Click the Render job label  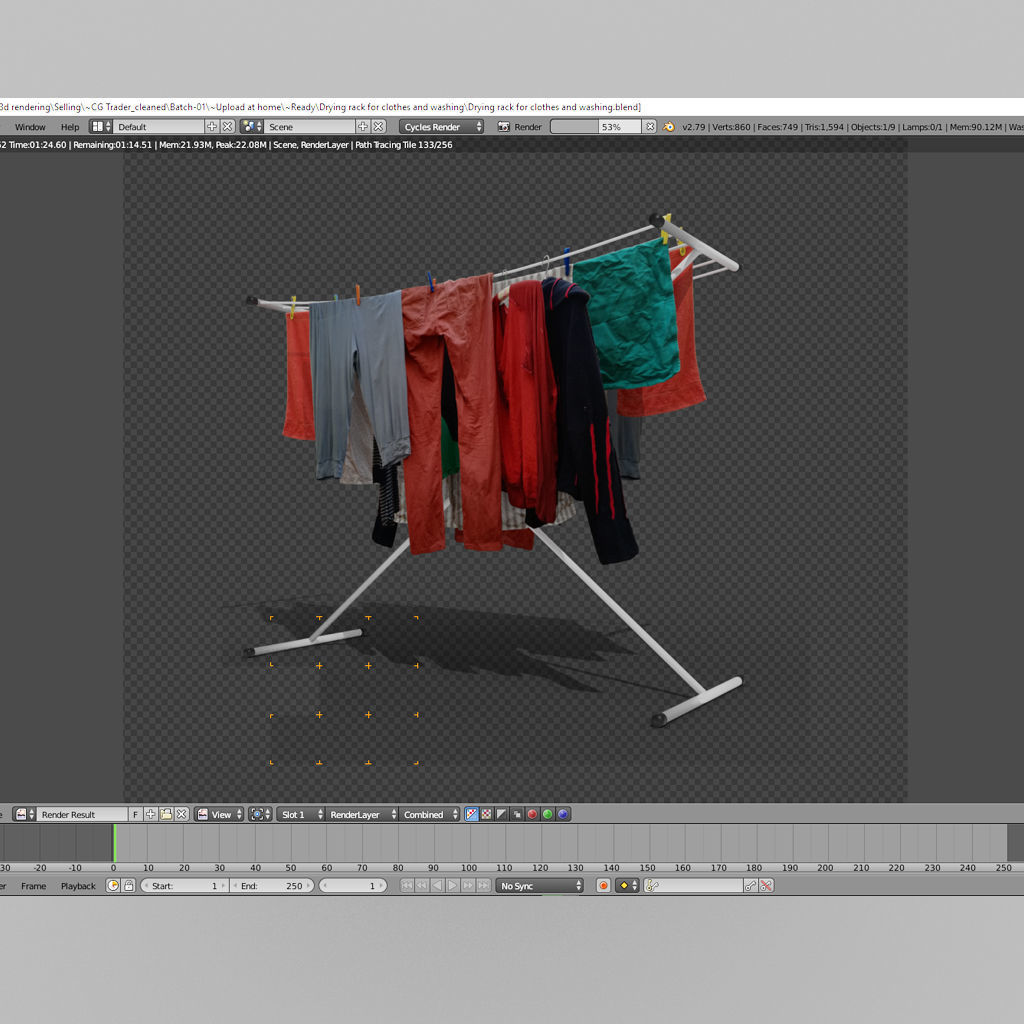(528, 127)
